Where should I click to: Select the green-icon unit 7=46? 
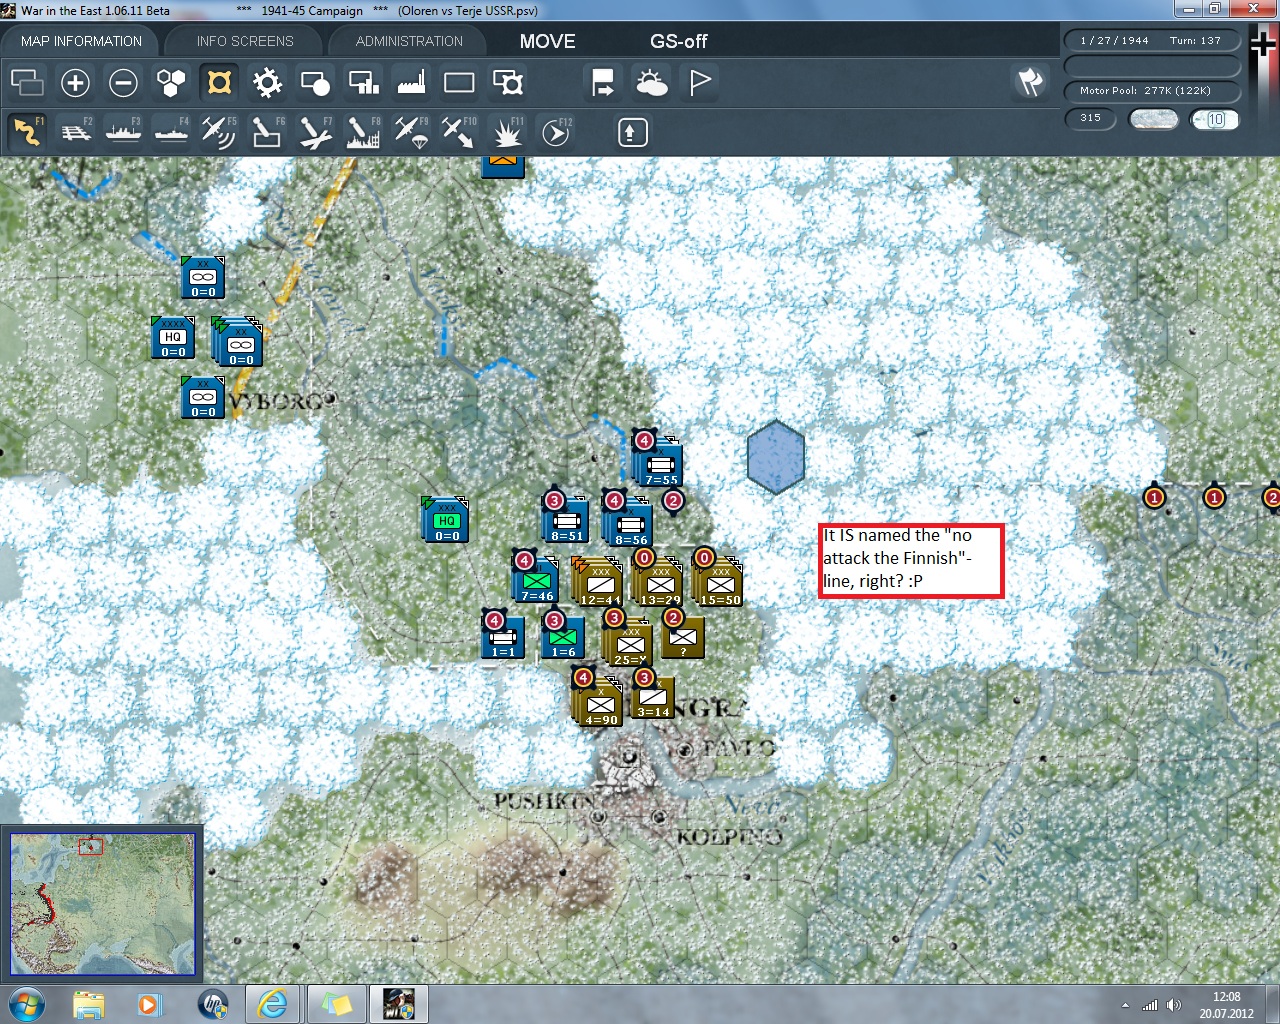tap(536, 580)
